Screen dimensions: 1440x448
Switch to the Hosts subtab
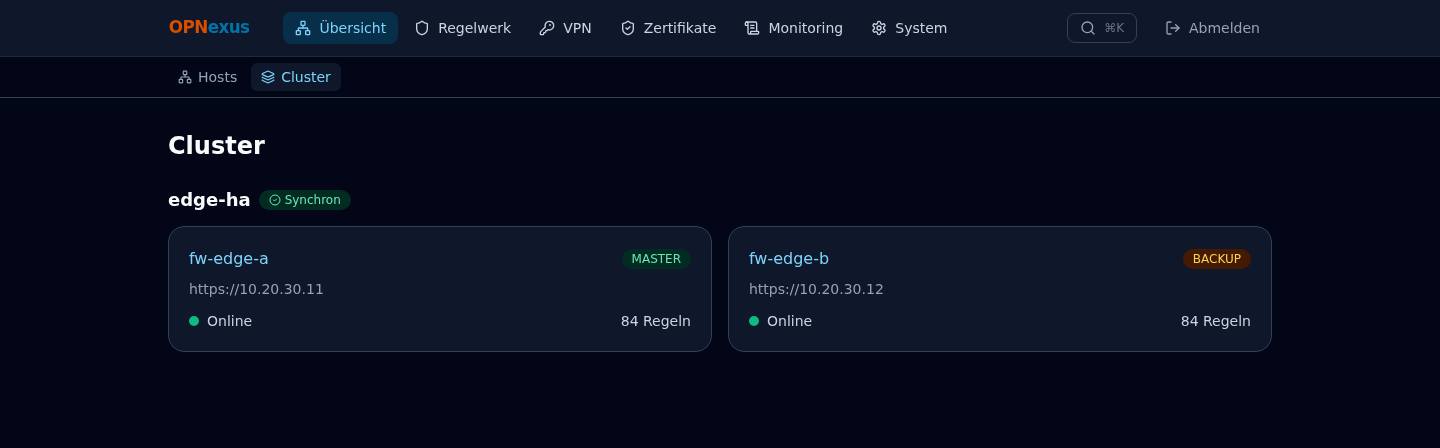pos(207,77)
